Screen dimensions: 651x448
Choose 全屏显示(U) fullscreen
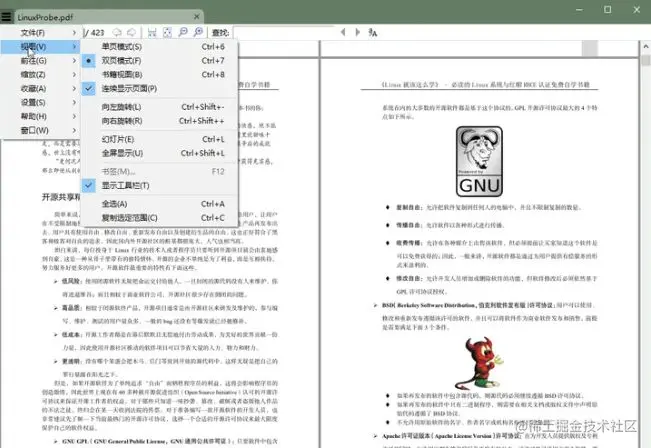(x=160, y=153)
